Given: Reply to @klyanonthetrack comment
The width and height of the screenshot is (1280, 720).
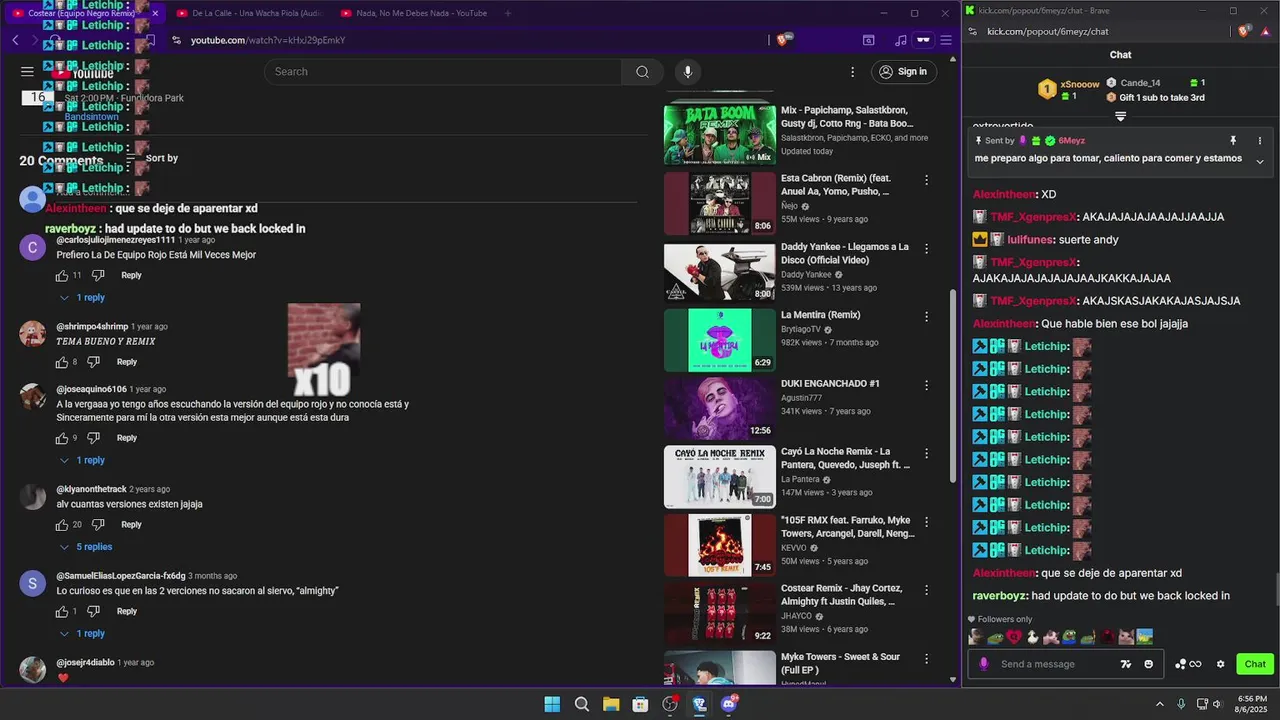Looking at the screenshot, I should (x=131, y=525).
